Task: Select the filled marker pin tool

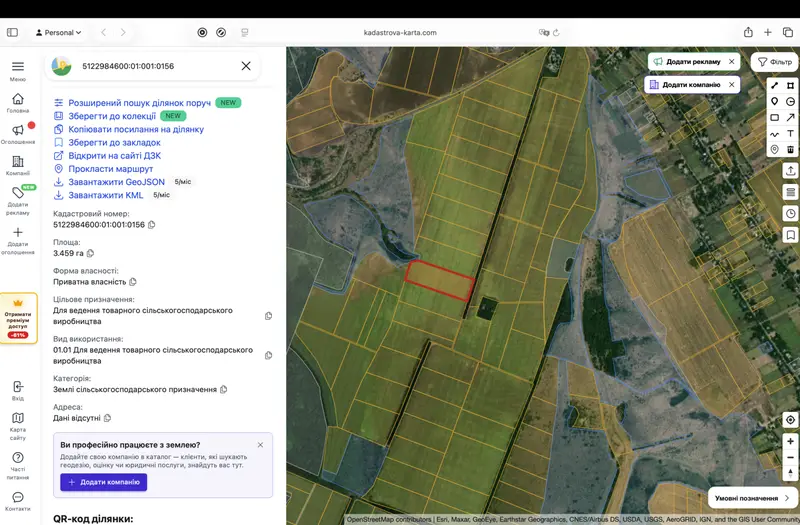Action: 774,102
